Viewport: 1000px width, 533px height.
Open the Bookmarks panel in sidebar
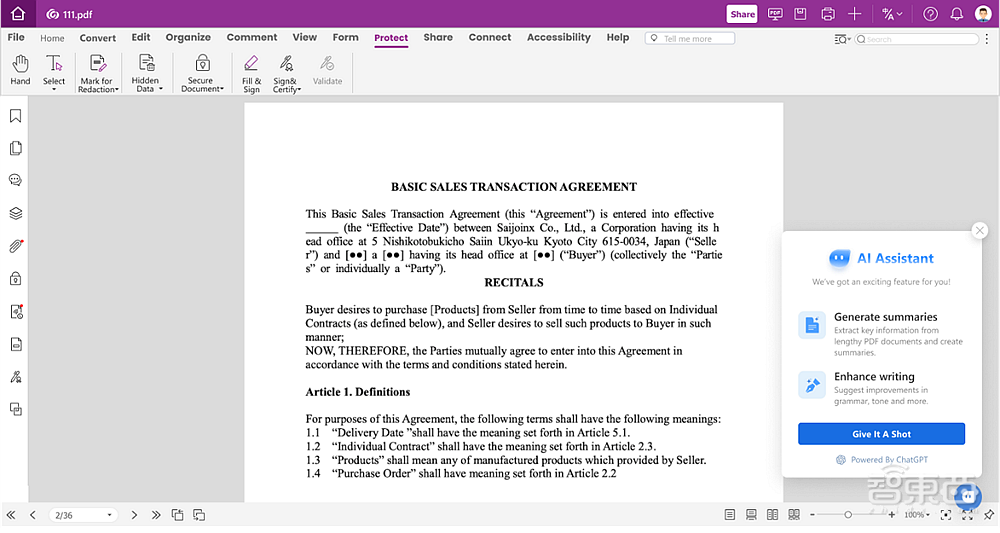point(16,116)
